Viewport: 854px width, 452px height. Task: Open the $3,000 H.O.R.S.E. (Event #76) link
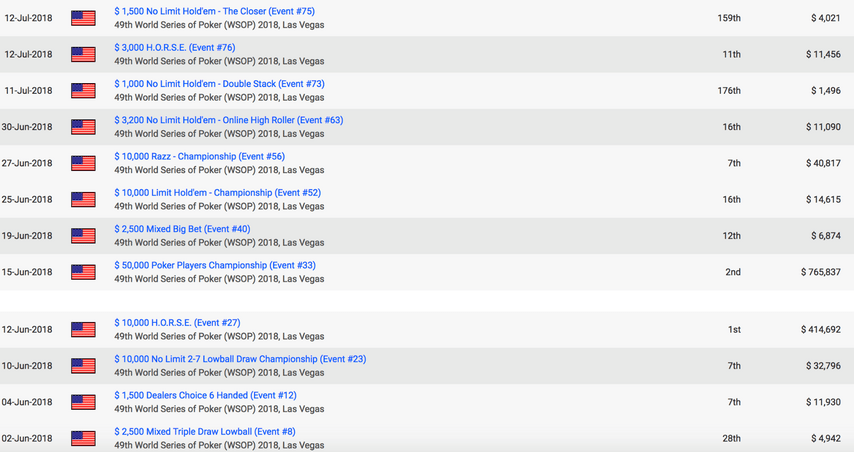coord(175,47)
